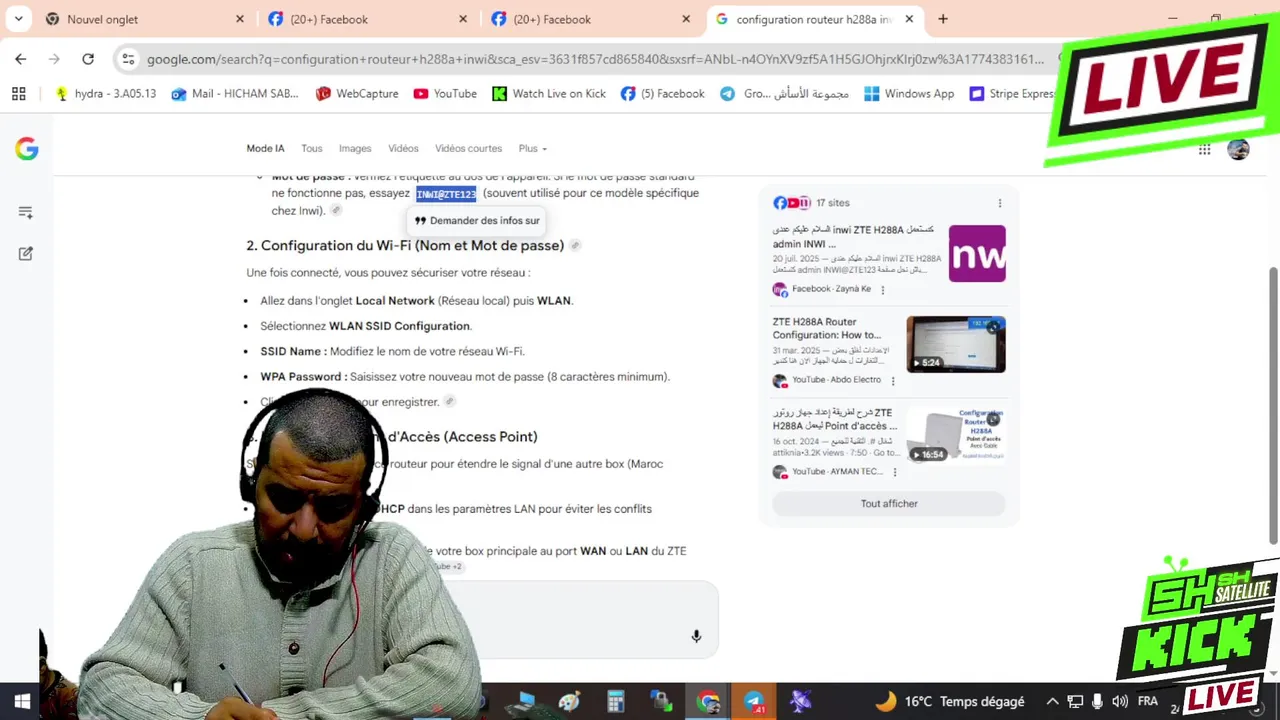The image size is (1280, 720).
Task: Close the Nouvel onglet tab
Action: point(240,19)
